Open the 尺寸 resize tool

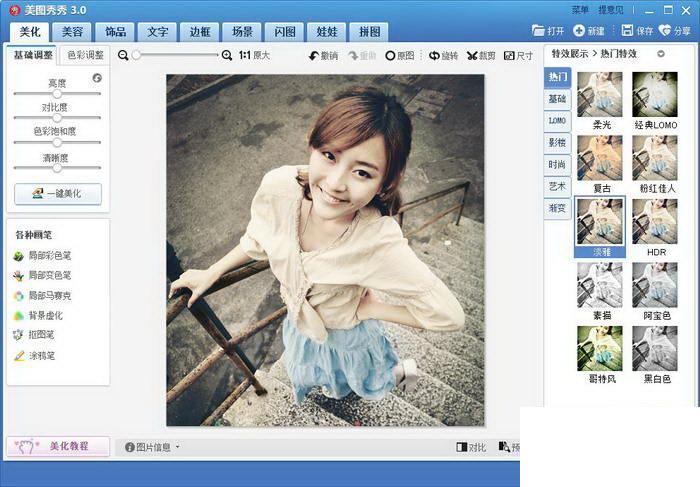pos(518,56)
